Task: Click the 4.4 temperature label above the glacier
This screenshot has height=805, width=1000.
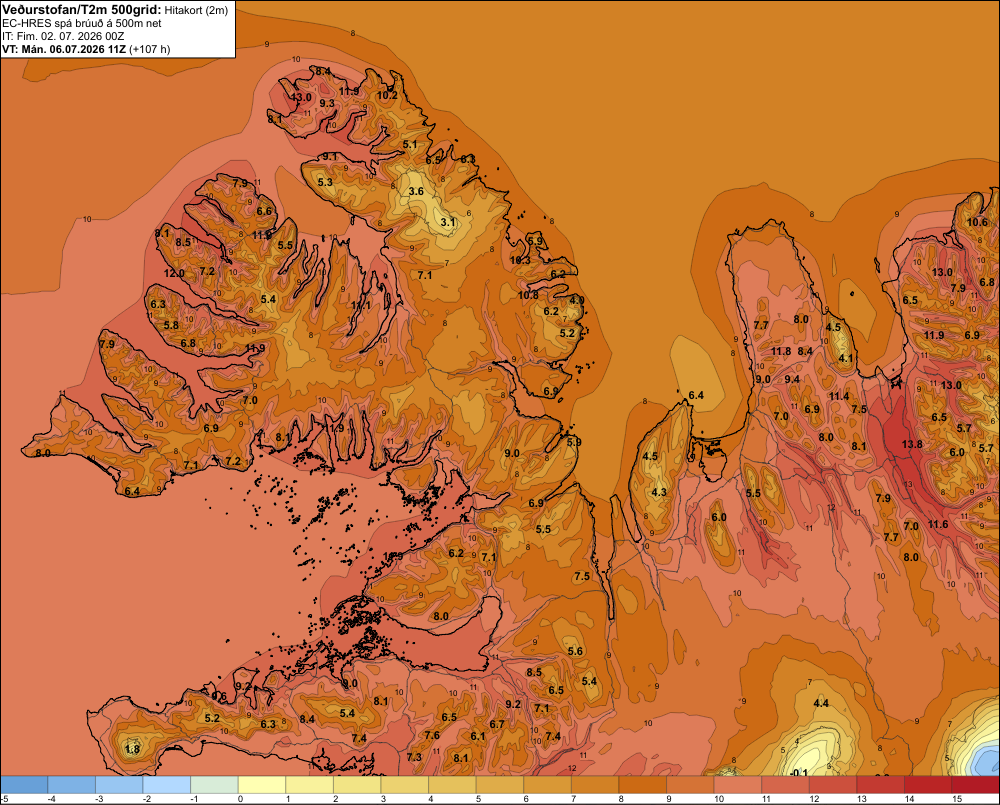Action: click(821, 703)
